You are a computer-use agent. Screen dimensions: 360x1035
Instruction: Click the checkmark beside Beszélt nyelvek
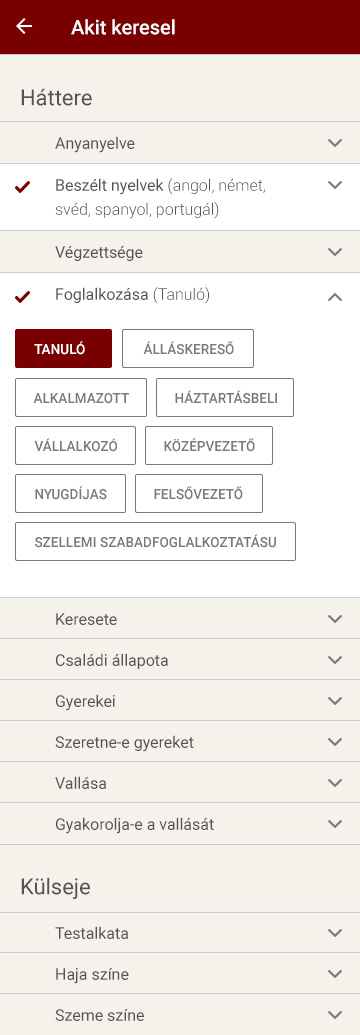pyautogui.click(x=23, y=187)
